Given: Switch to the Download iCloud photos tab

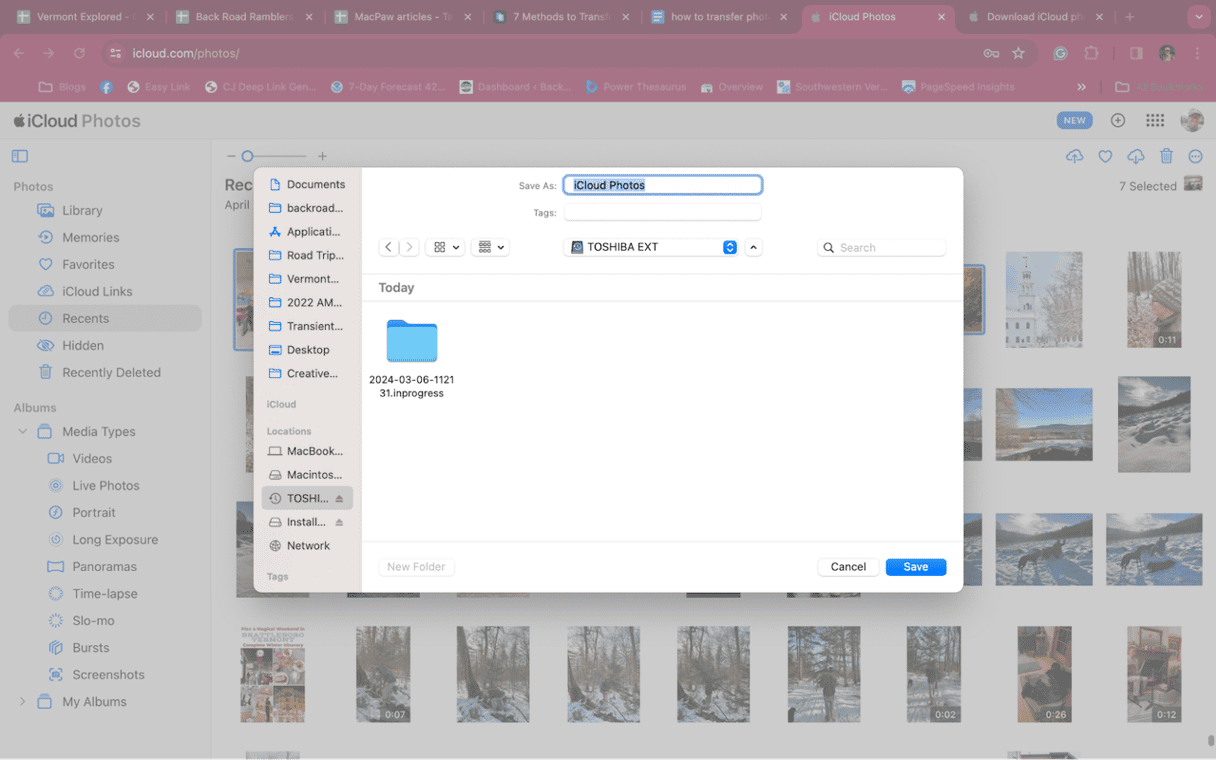Looking at the screenshot, I should tap(1036, 17).
